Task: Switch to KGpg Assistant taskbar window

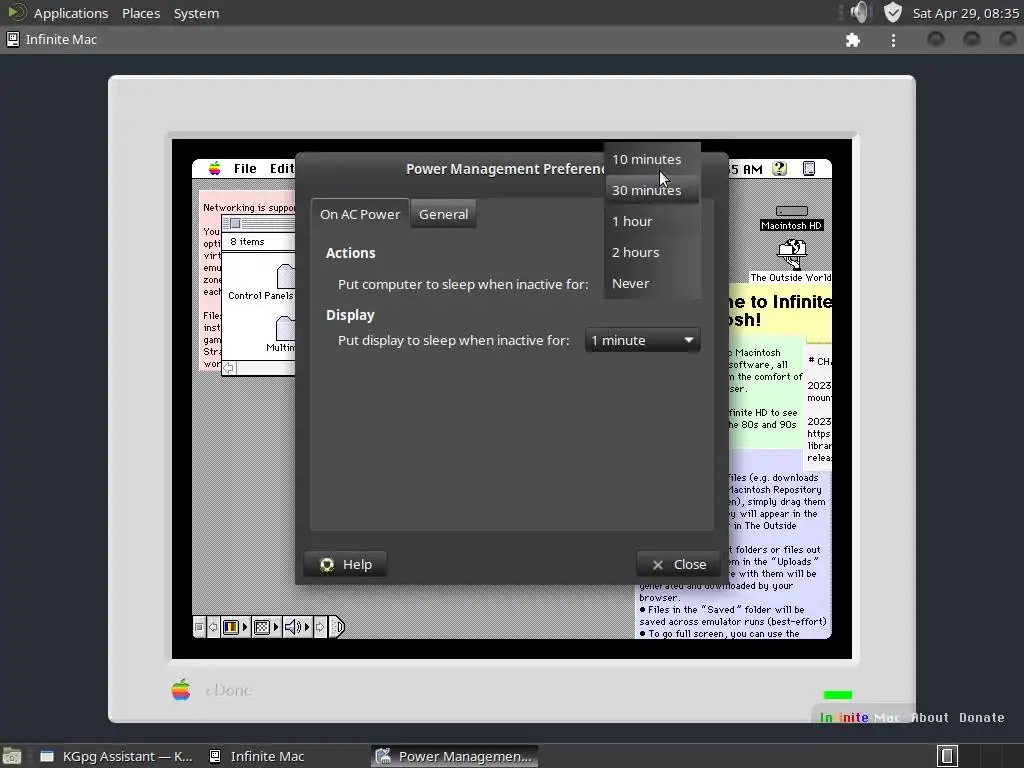Action: tap(118, 756)
